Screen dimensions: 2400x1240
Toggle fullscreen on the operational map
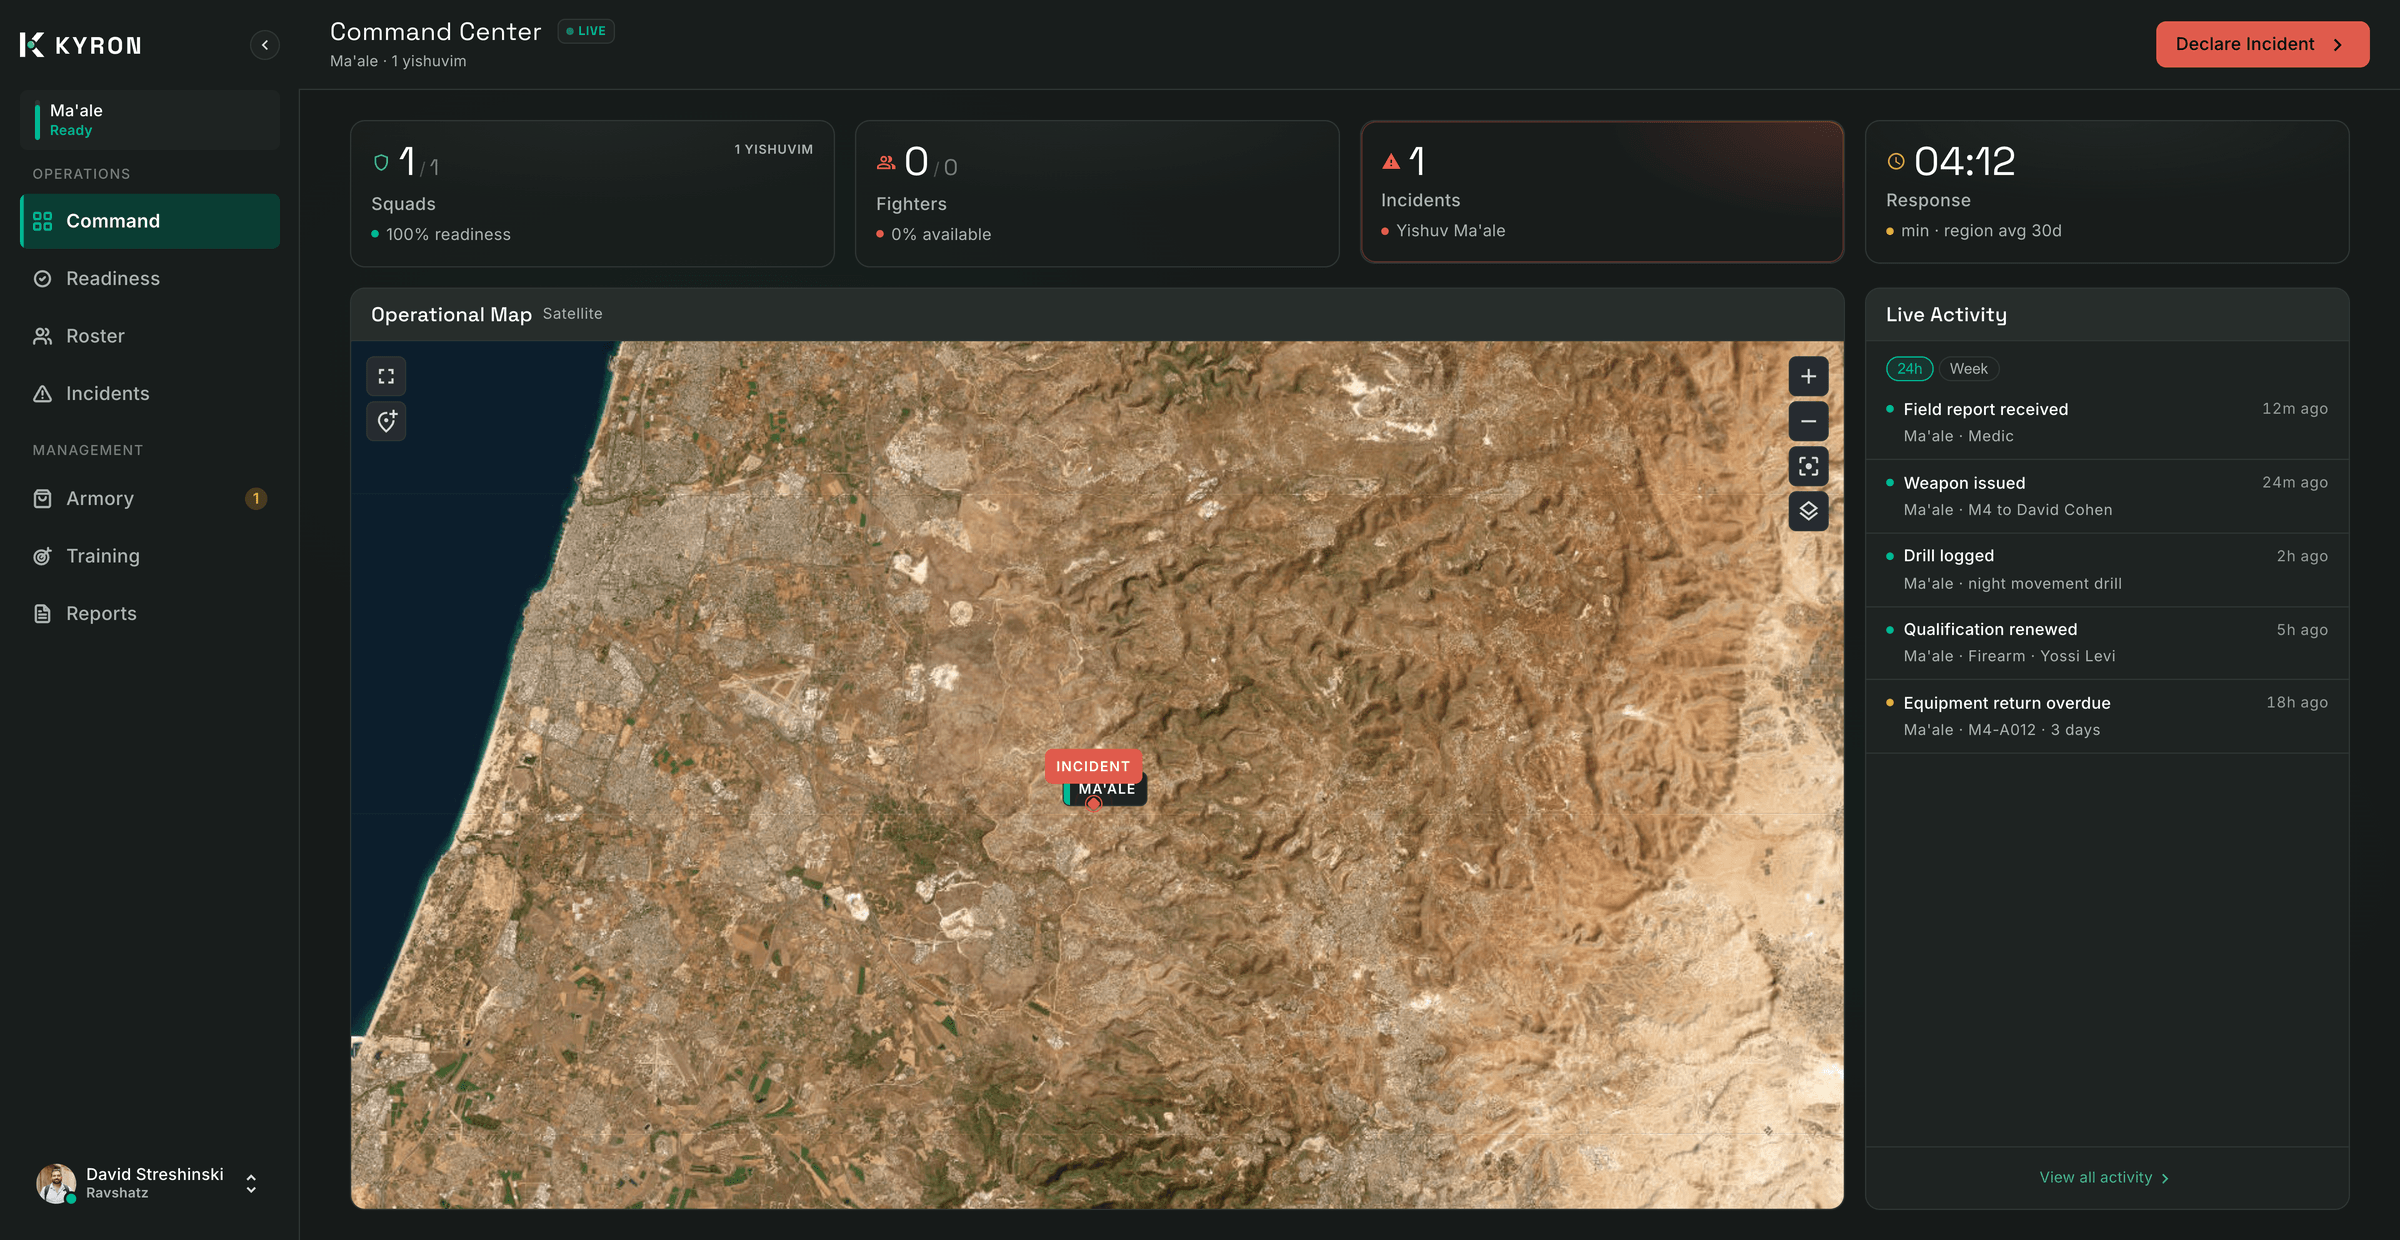coord(386,377)
